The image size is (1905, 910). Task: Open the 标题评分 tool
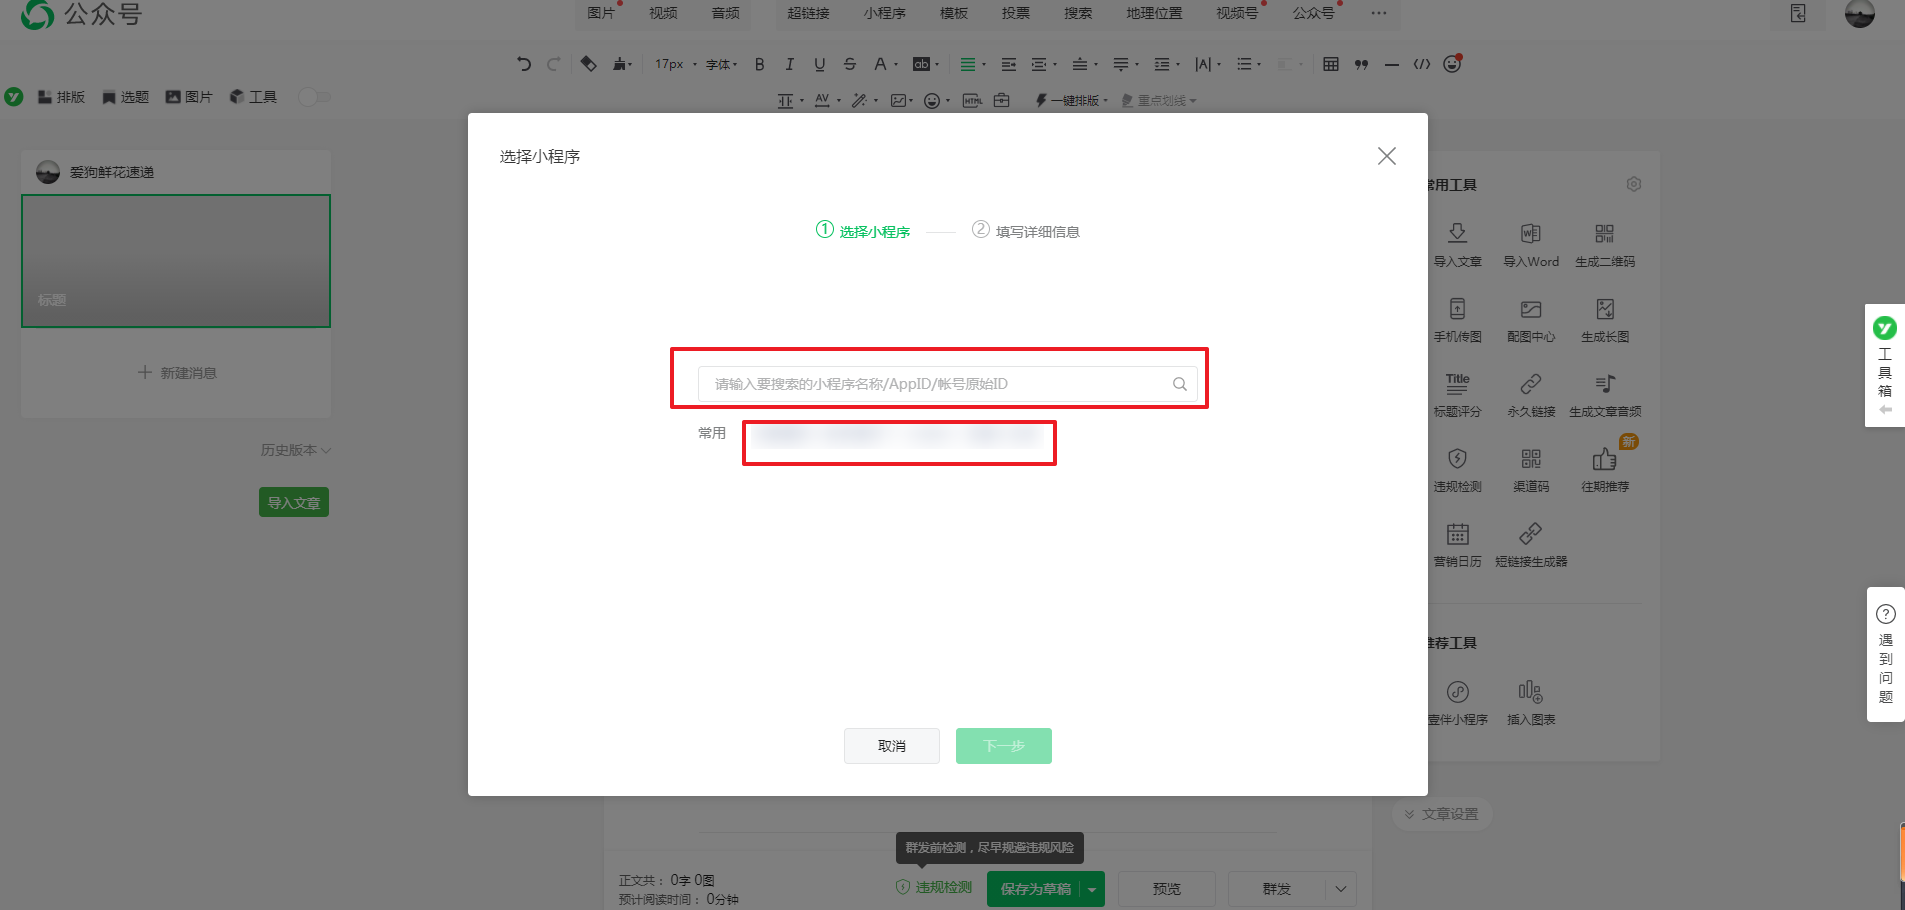point(1458,394)
